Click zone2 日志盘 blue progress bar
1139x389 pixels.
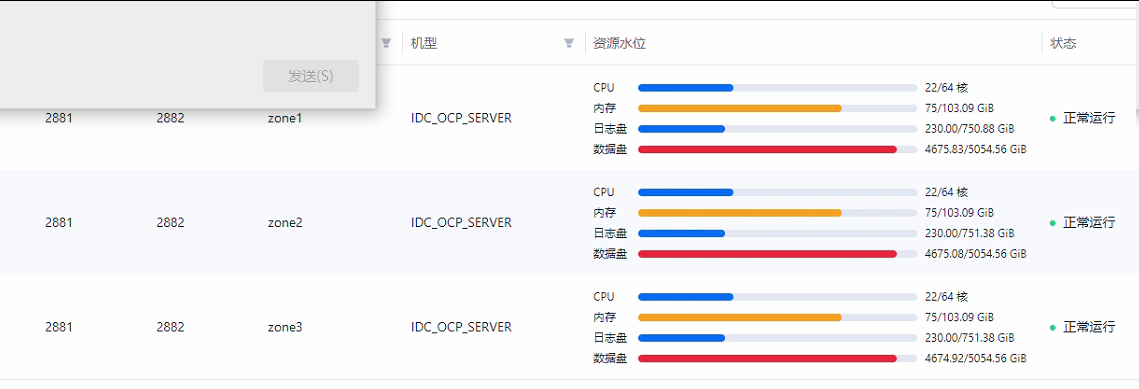point(777,234)
